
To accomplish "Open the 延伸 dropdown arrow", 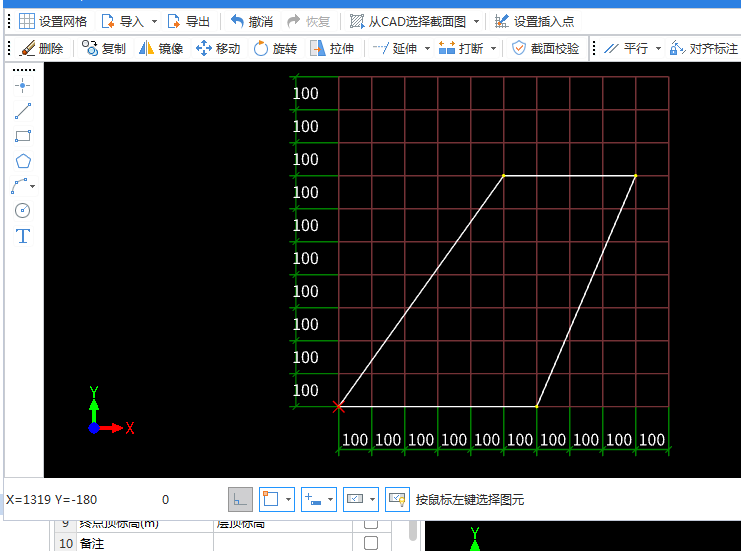I will tap(428, 48).
